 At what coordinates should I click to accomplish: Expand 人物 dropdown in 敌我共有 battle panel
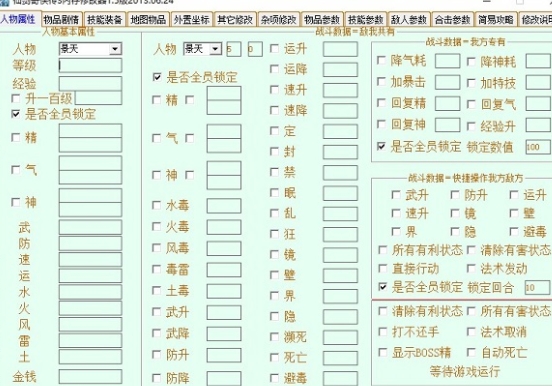pyautogui.click(x=215, y=49)
